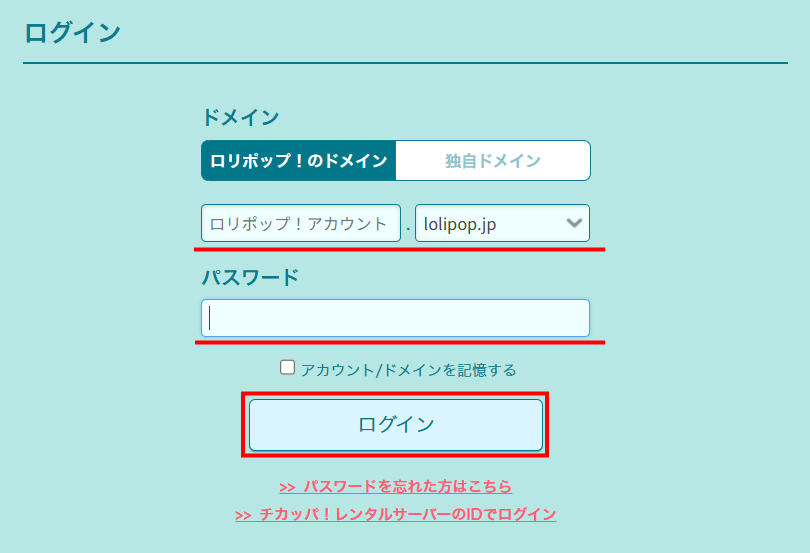
Task: Expand the lolipop.jp domain dropdown arrow
Action: [574, 223]
